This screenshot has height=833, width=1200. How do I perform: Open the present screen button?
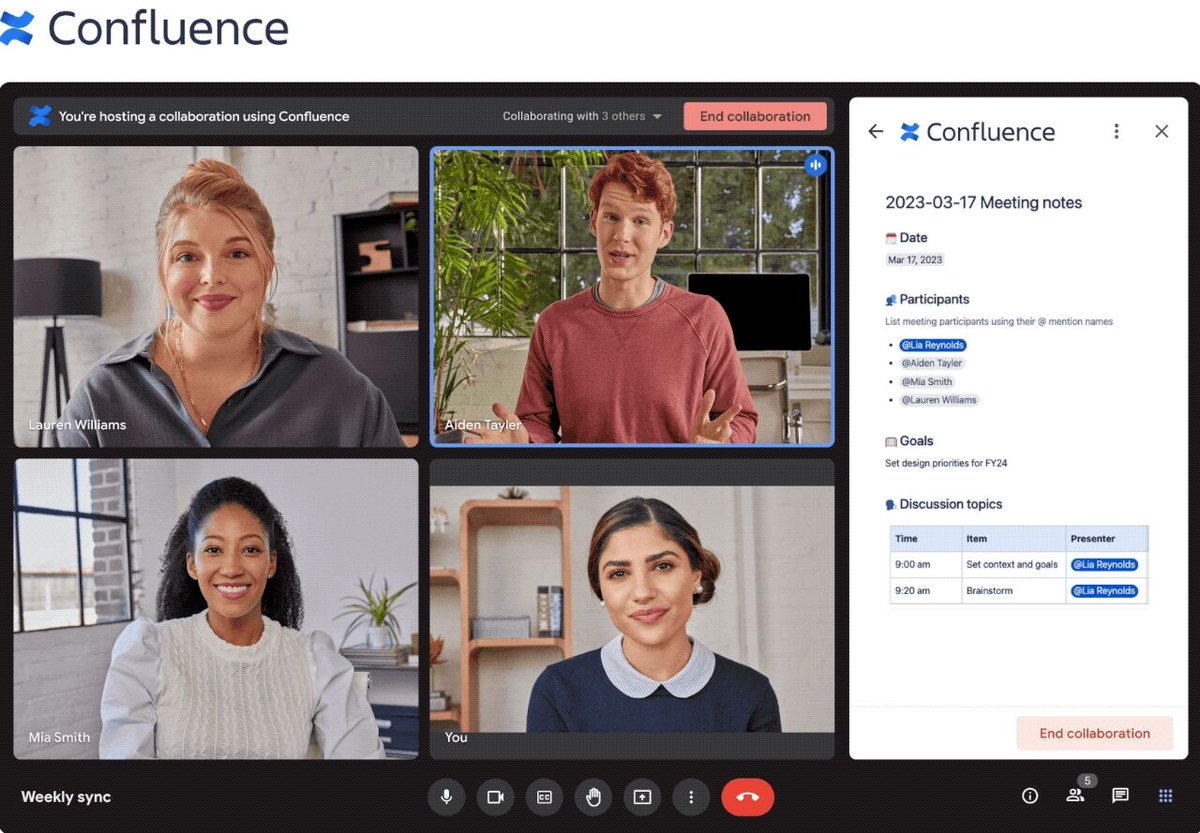coord(642,797)
